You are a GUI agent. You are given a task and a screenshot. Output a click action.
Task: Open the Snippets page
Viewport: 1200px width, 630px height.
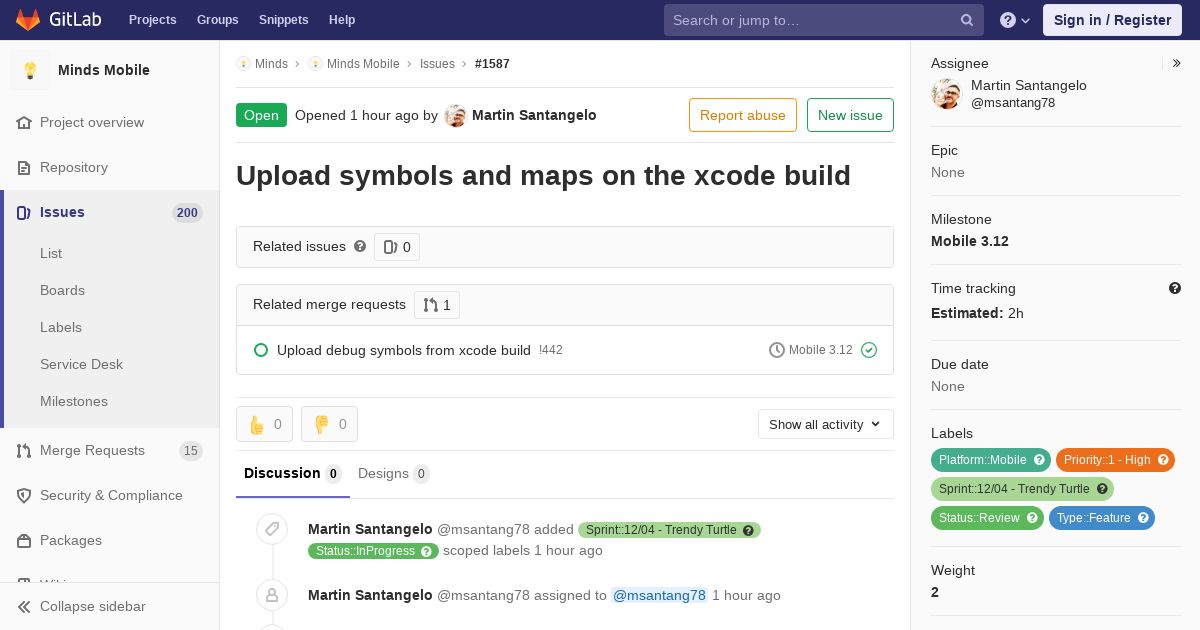[283, 20]
